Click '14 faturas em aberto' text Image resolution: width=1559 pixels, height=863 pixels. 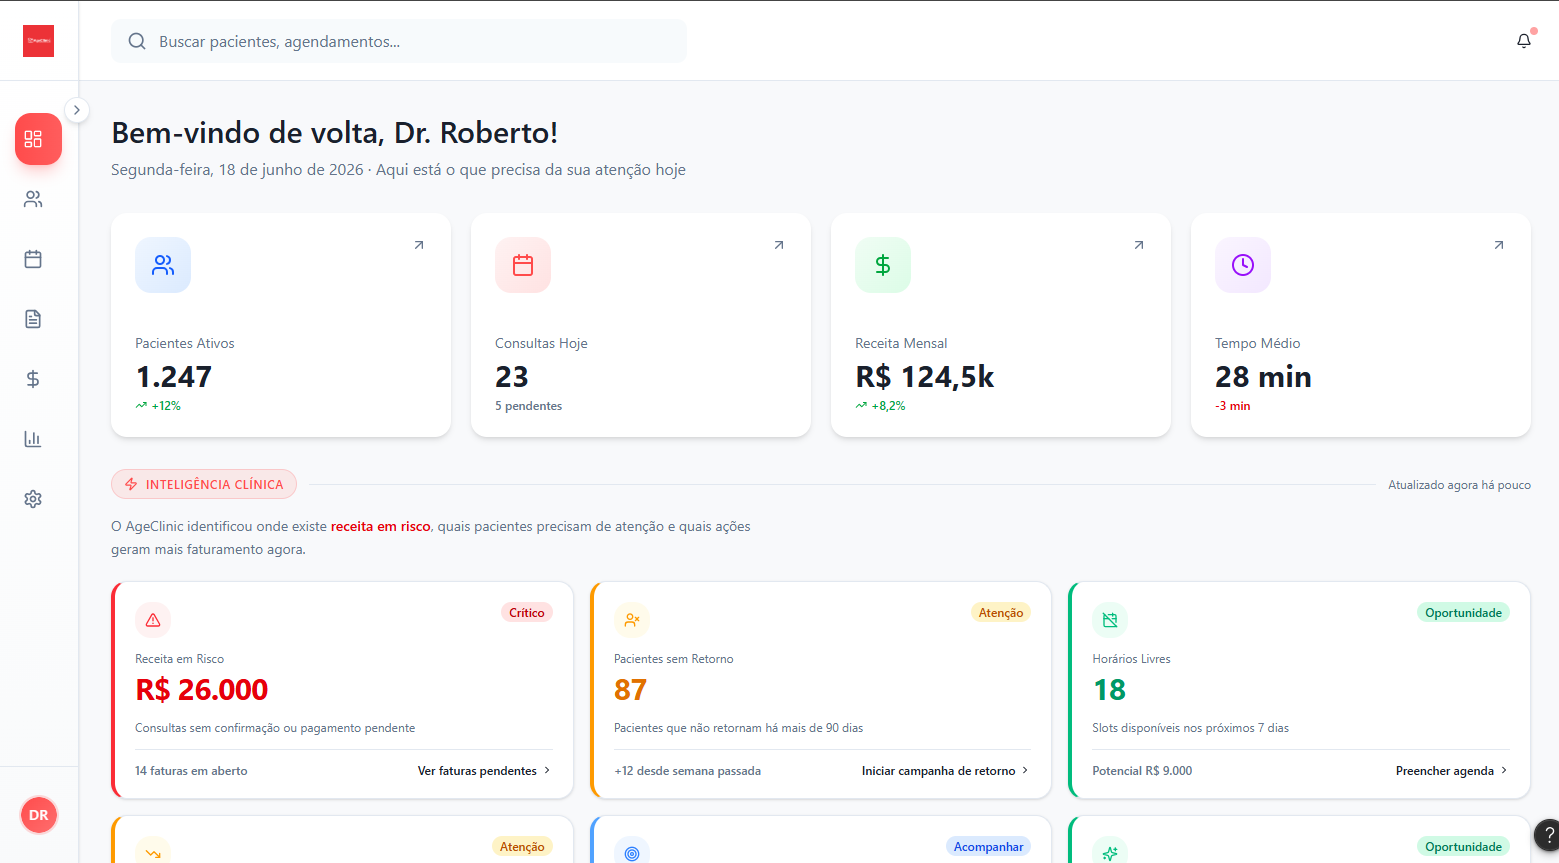(x=191, y=771)
